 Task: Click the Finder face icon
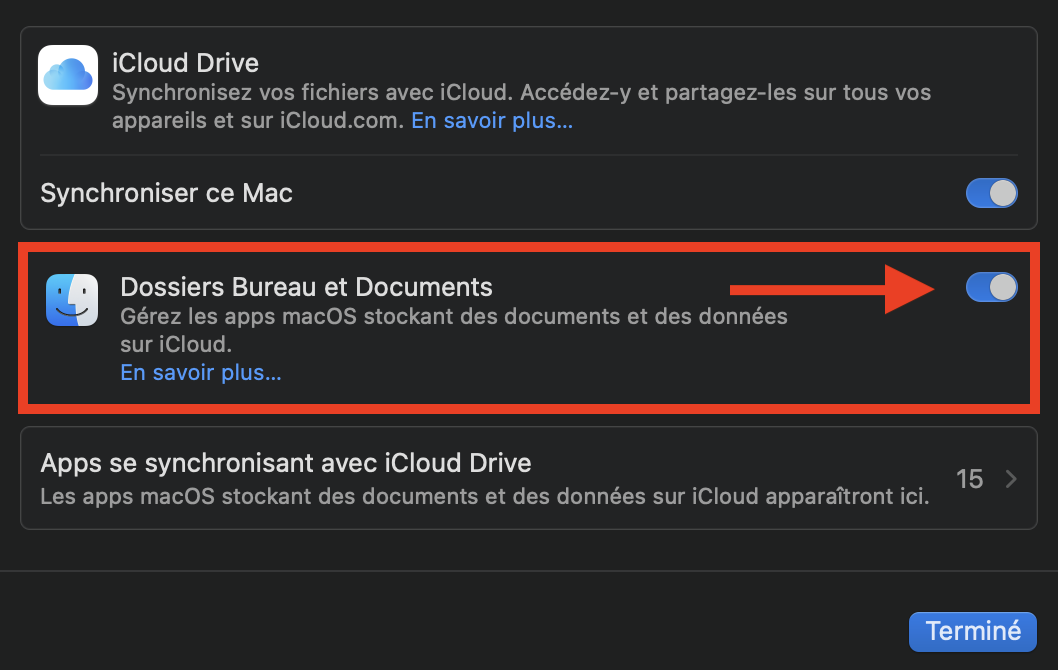pyautogui.click(x=72, y=300)
